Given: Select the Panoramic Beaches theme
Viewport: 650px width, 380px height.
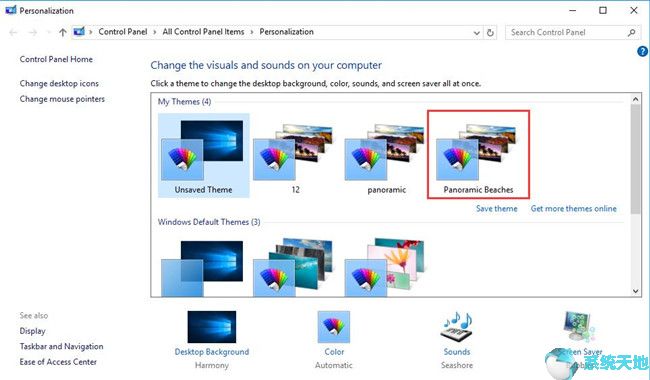Looking at the screenshot, I should (478, 154).
